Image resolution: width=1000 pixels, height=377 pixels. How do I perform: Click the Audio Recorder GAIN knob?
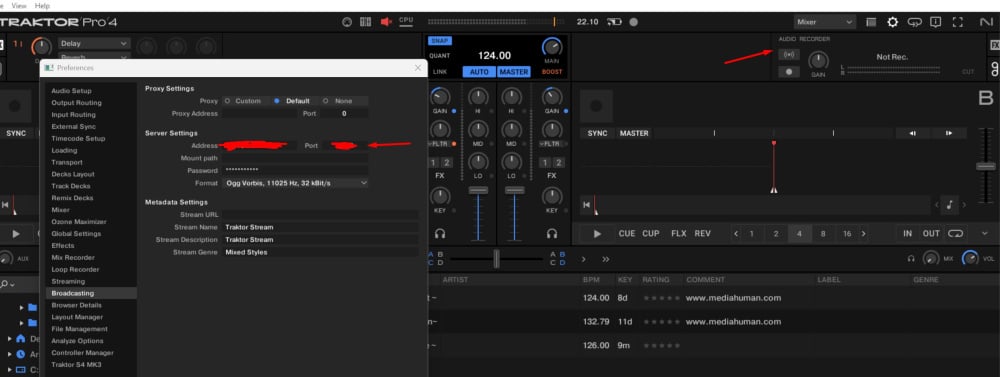click(x=818, y=61)
